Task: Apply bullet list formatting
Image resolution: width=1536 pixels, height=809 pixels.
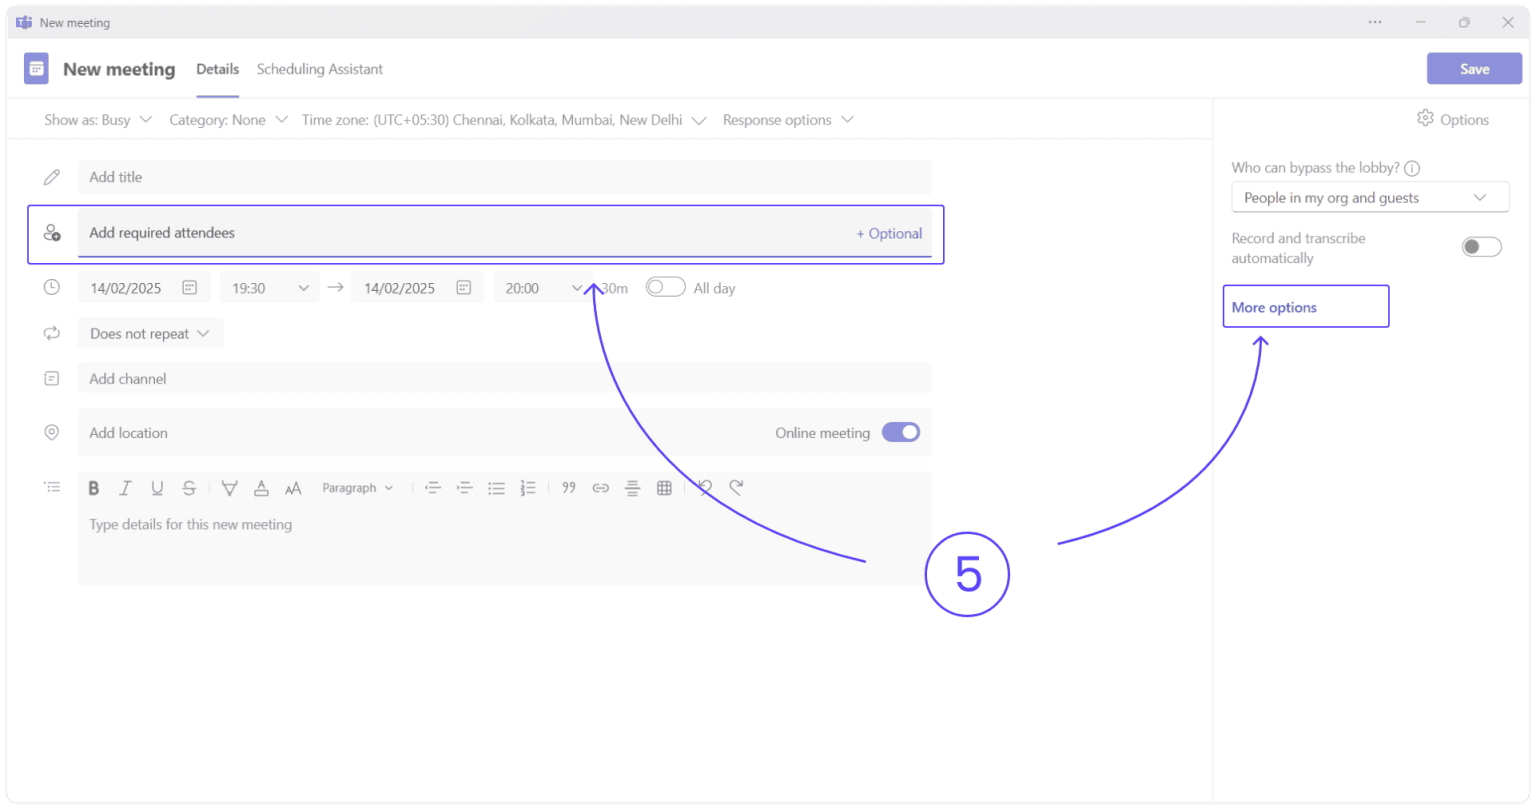Action: [497, 487]
